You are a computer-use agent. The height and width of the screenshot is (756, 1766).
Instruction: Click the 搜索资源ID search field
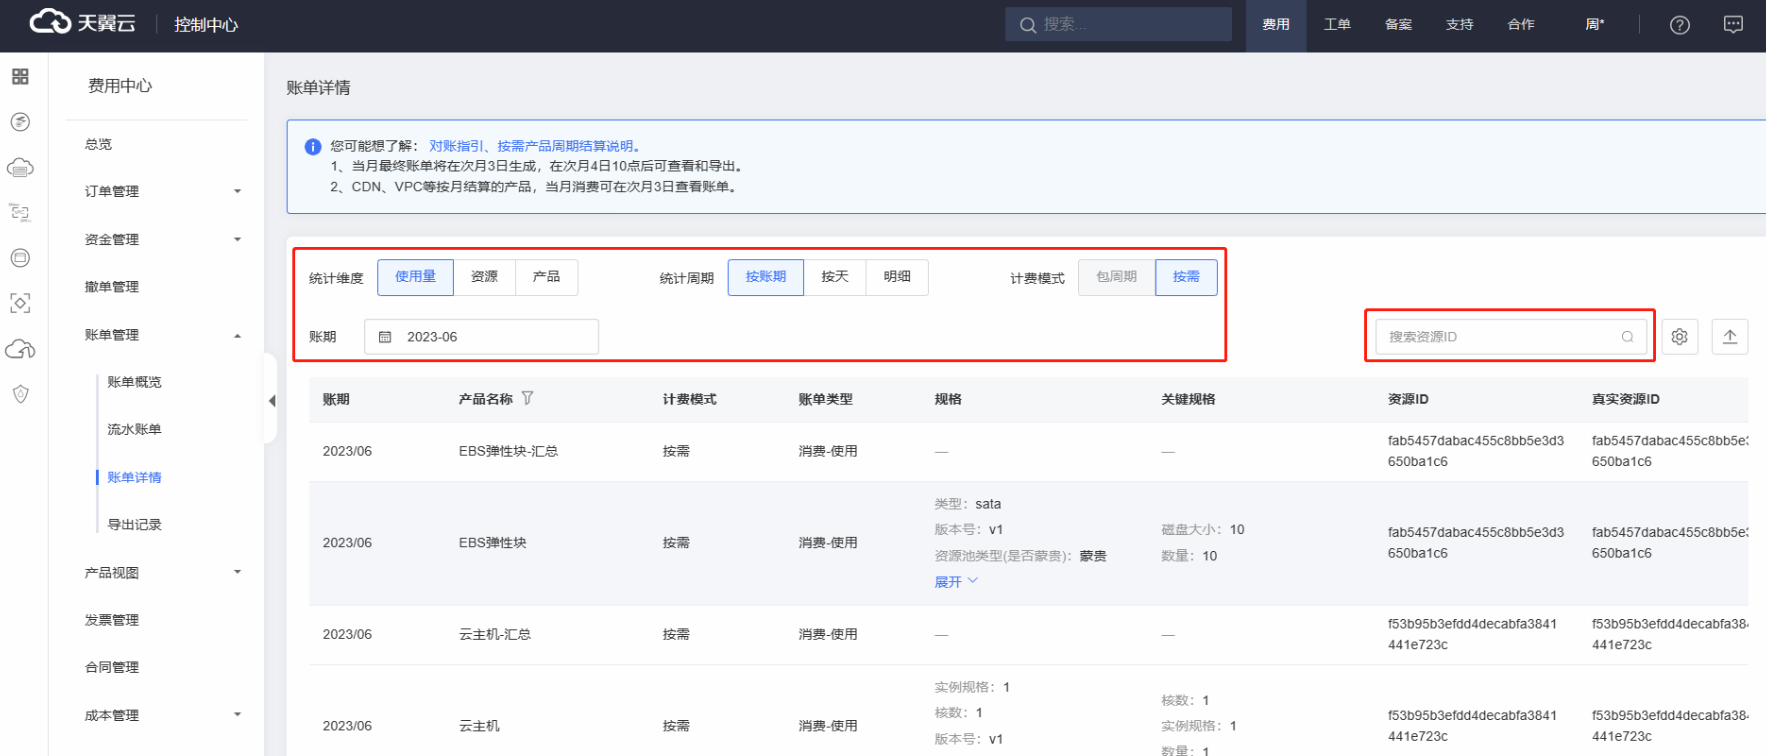(x=1500, y=337)
